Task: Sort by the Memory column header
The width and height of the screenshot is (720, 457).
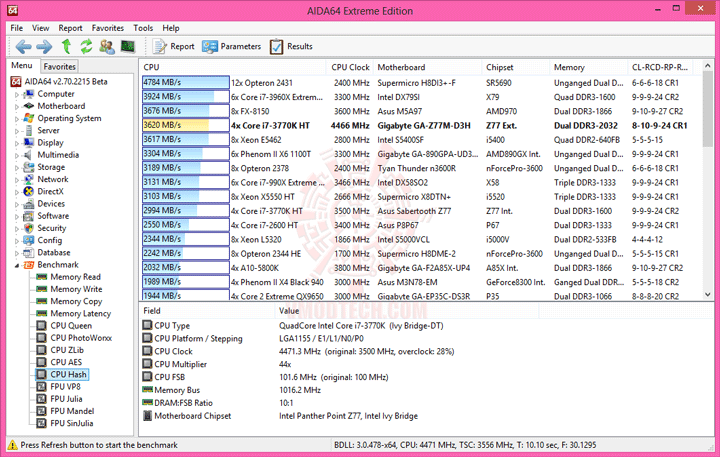Action: 589,67
